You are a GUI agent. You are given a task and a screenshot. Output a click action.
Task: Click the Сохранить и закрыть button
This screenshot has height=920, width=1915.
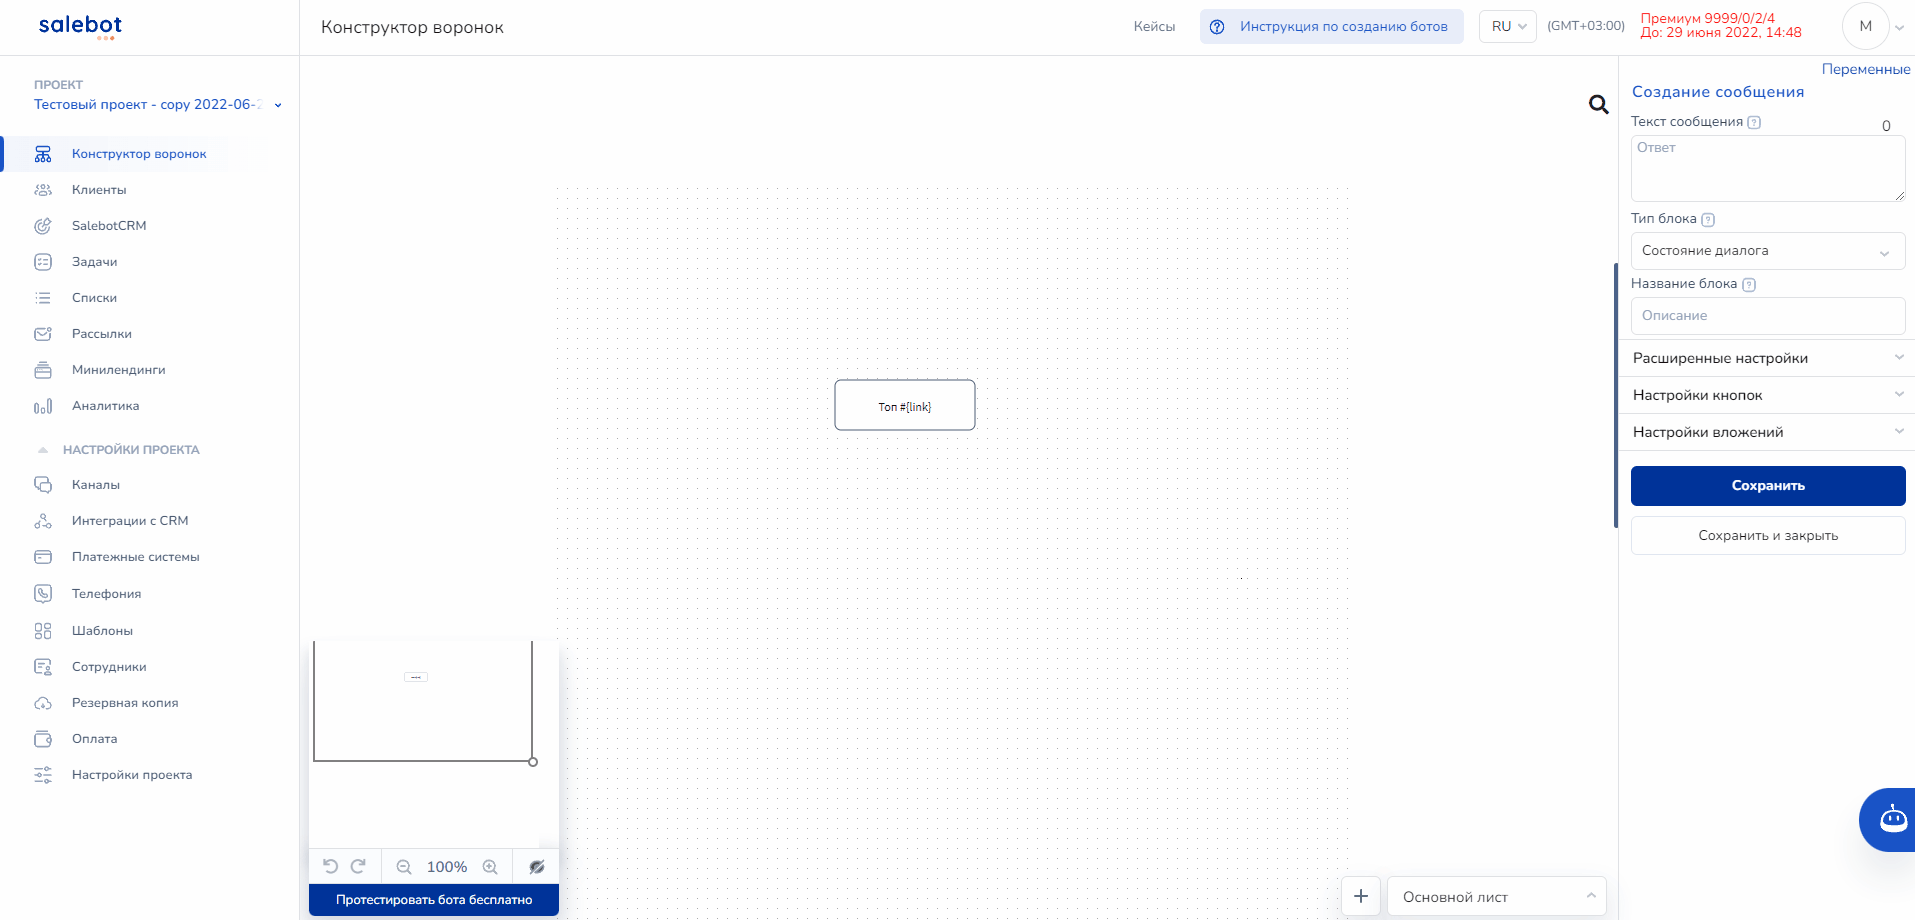point(1767,535)
